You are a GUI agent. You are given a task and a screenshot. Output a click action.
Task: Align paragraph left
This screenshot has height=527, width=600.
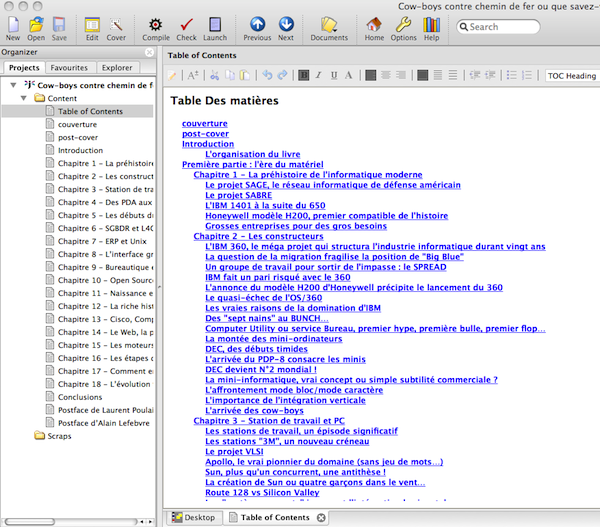[370, 75]
